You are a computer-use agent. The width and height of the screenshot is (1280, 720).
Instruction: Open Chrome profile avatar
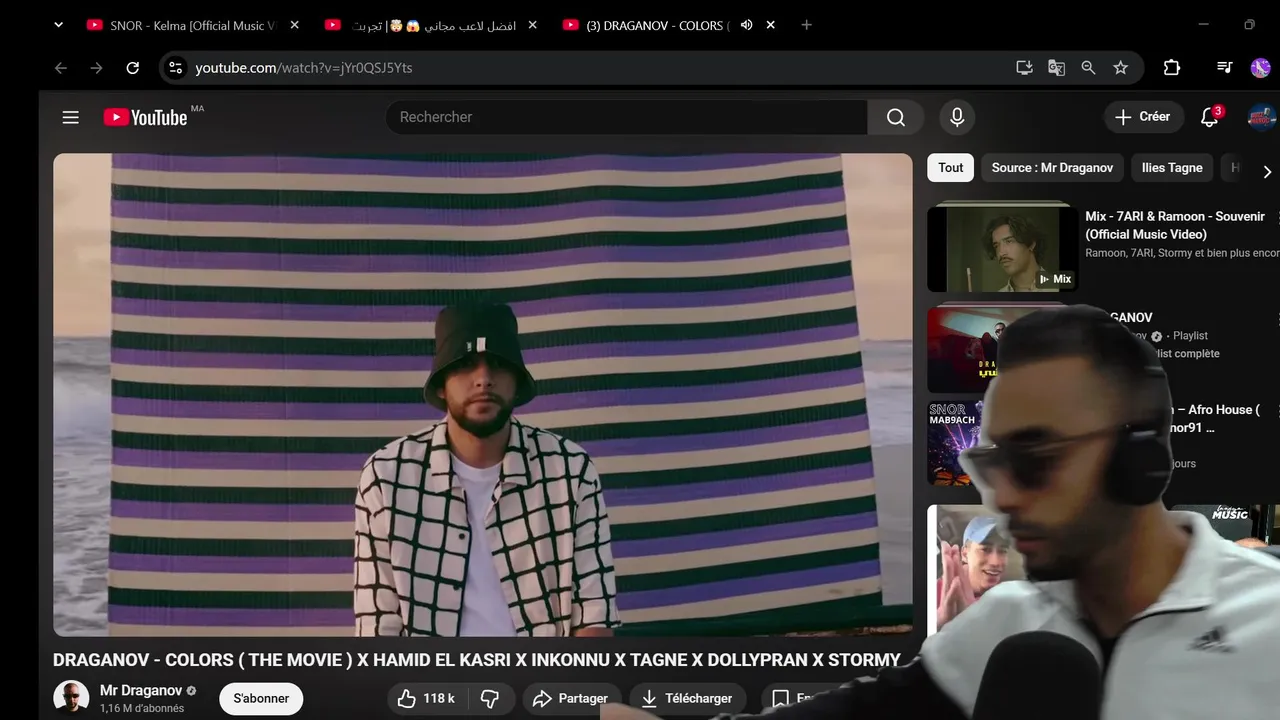click(1260, 68)
